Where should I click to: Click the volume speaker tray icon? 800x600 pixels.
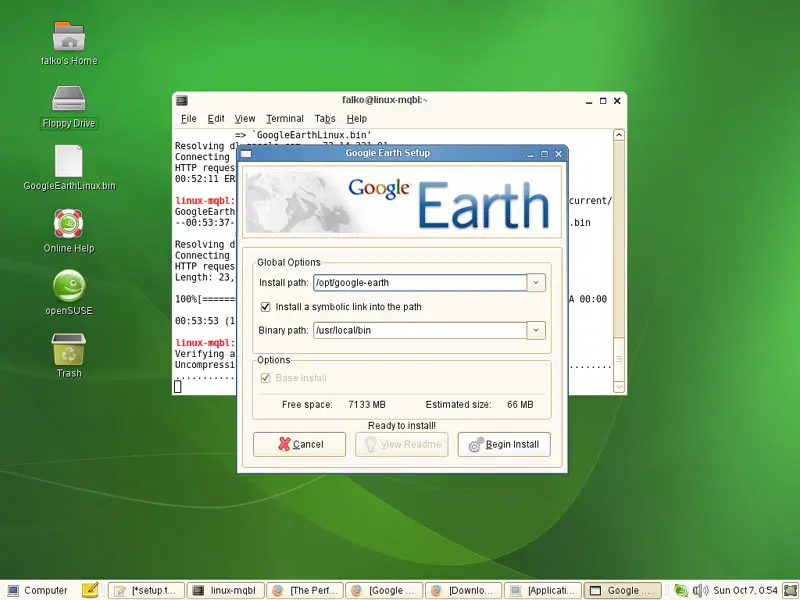pos(701,590)
